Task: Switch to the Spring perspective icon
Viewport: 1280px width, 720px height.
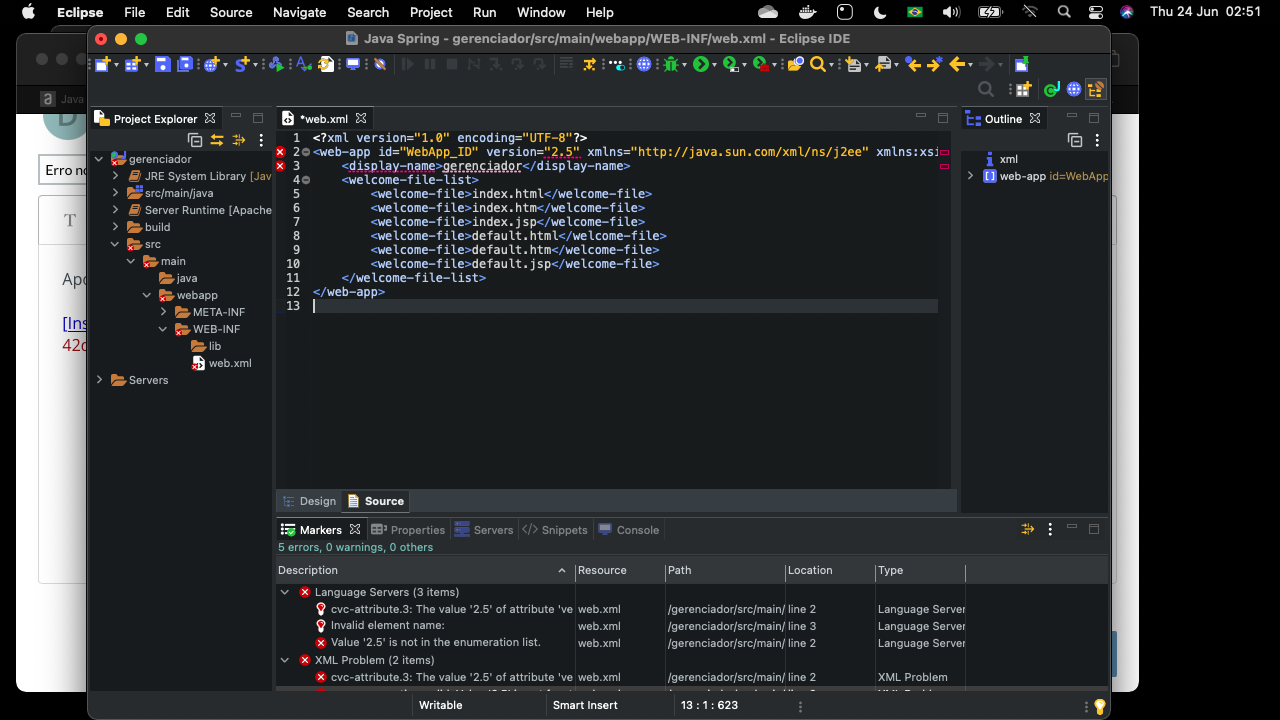Action: coord(1050,89)
